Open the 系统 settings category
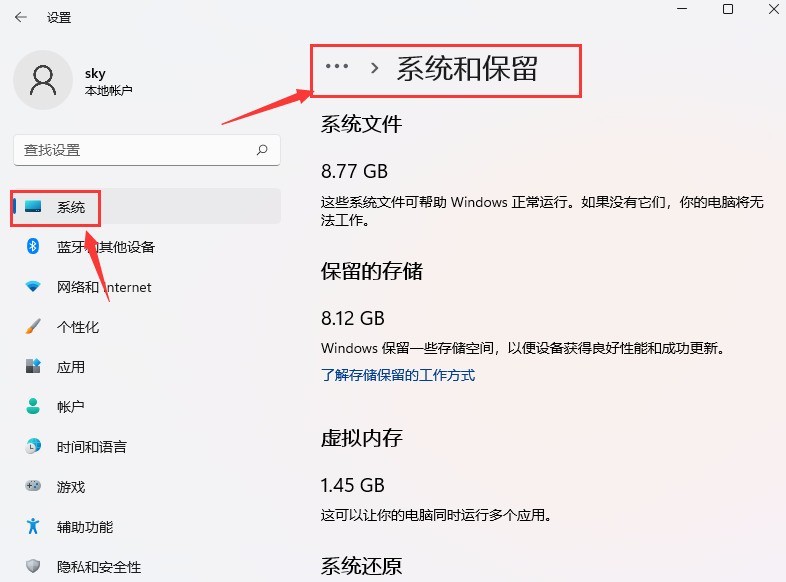 tap(146, 207)
